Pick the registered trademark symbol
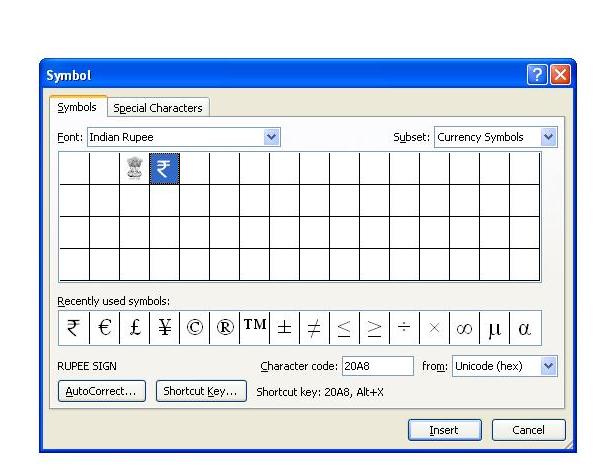 click(x=224, y=328)
